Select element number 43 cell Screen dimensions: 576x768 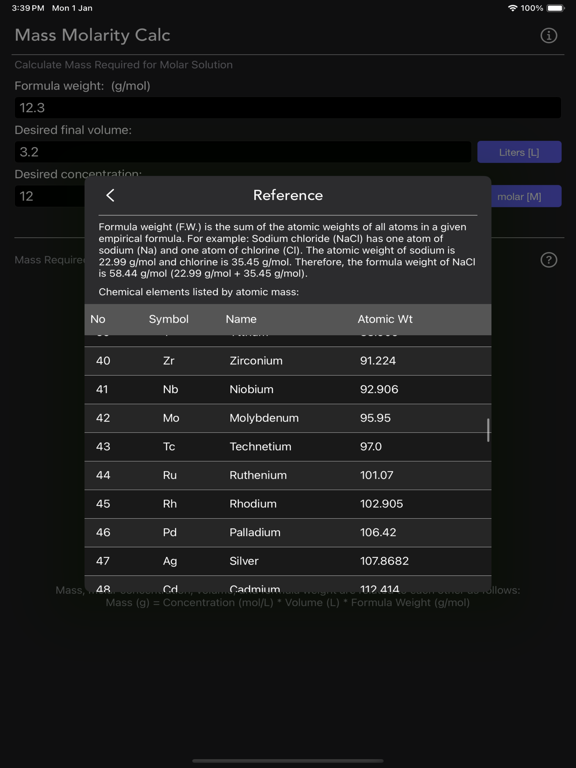tap(103, 446)
